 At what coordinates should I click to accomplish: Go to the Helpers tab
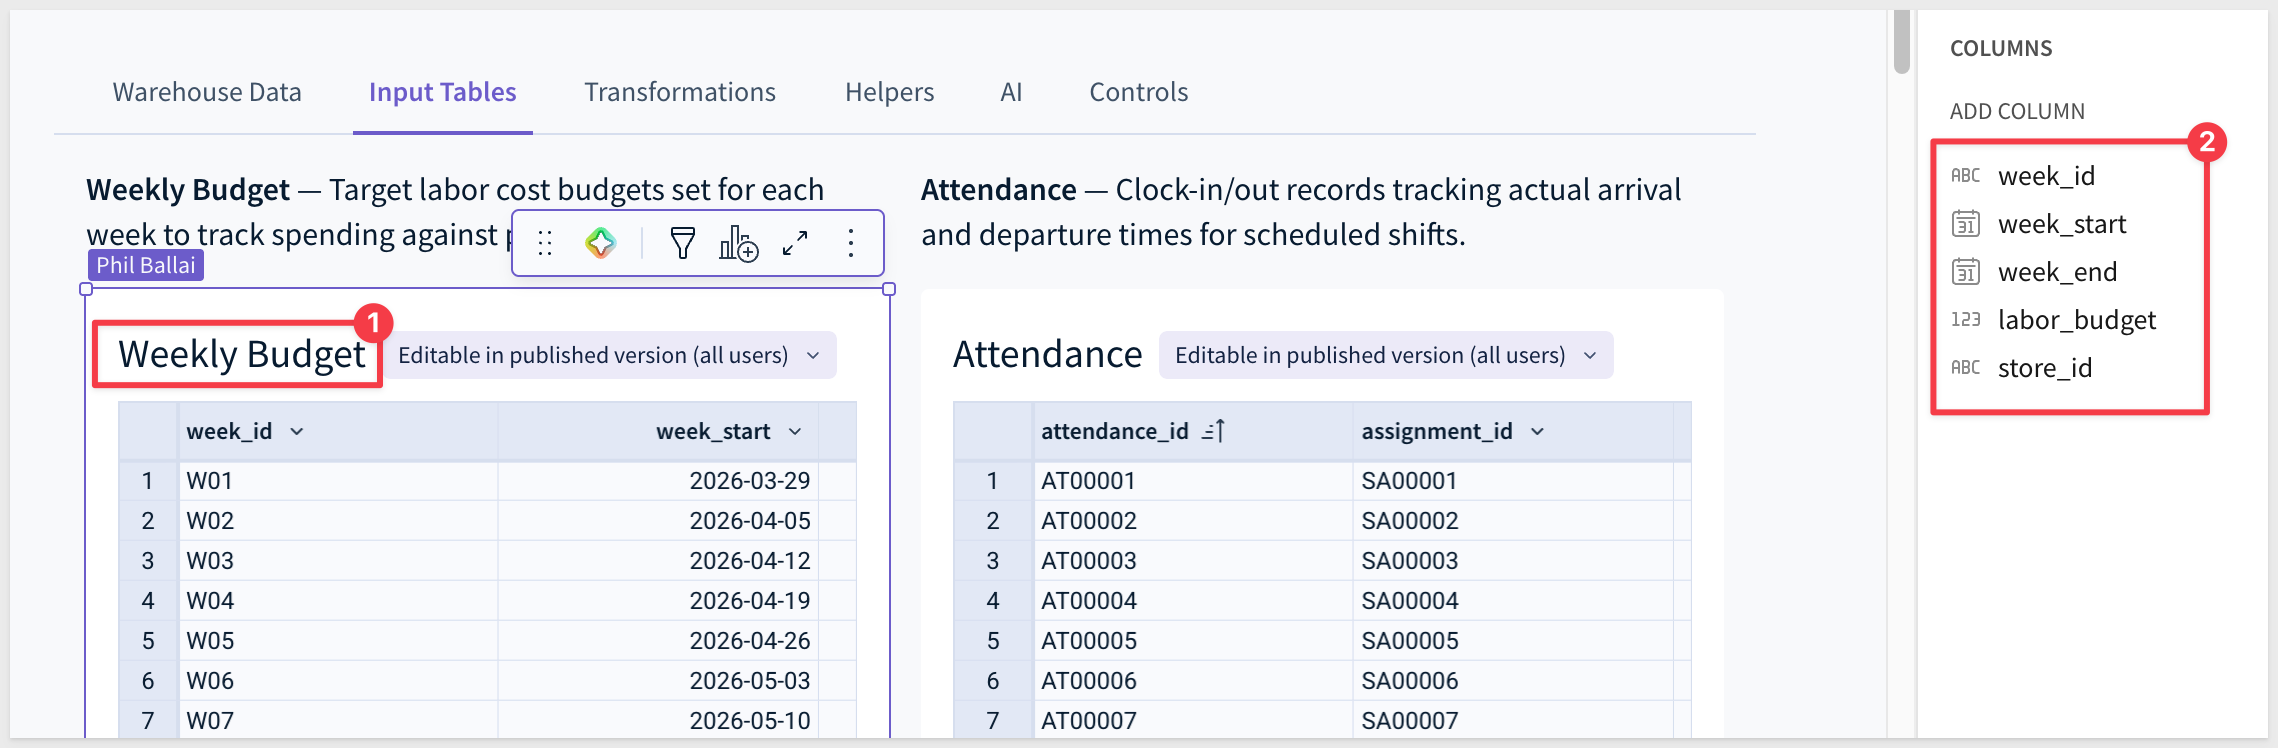890,92
